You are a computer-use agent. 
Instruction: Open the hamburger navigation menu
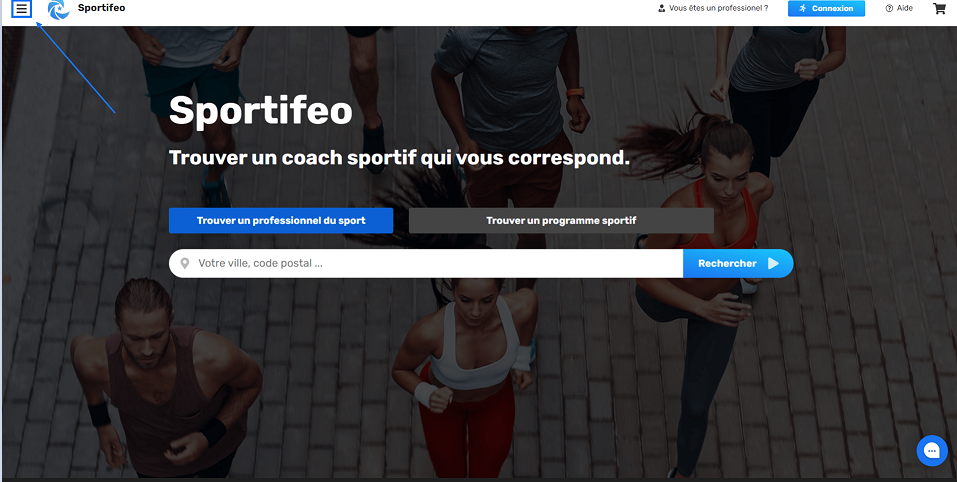click(x=21, y=9)
